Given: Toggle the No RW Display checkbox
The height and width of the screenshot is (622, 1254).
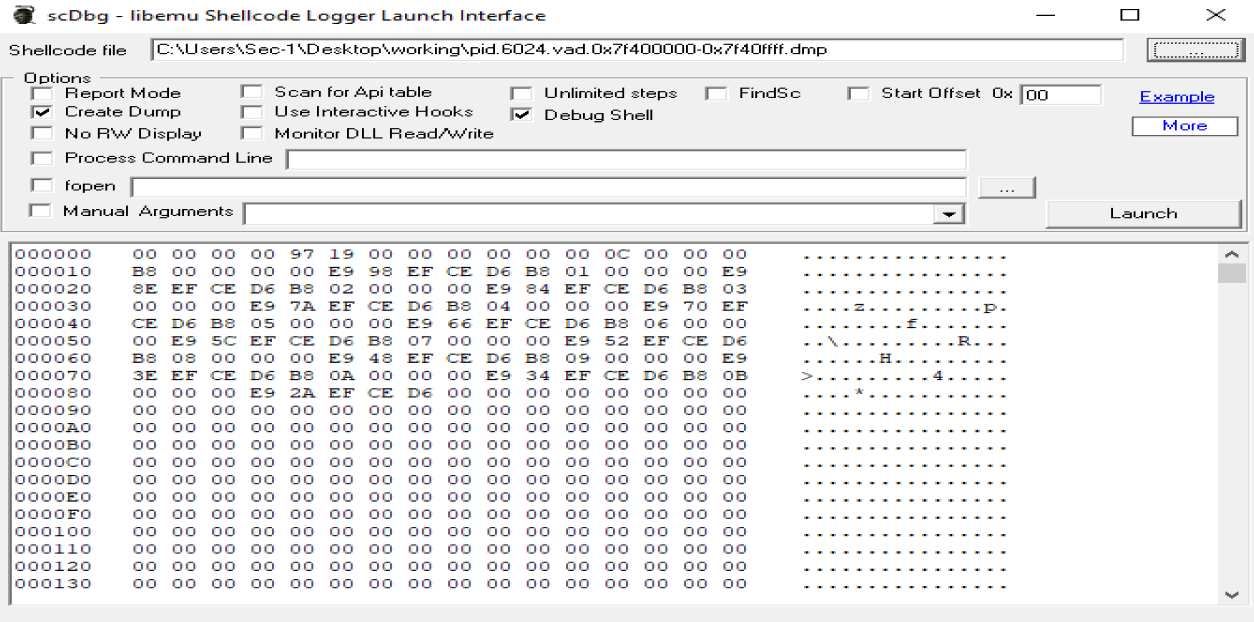Looking at the screenshot, I should pyautogui.click(x=41, y=133).
